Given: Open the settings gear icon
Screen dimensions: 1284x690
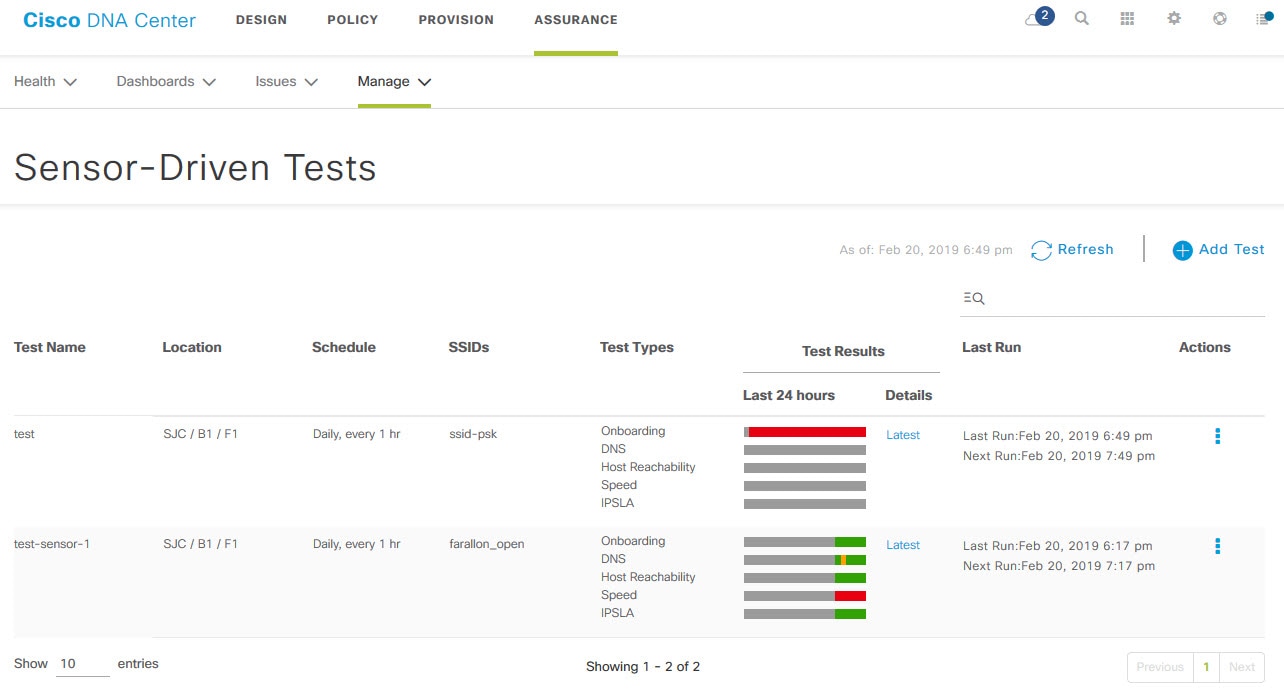Looking at the screenshot, I should click(1174, 19).
